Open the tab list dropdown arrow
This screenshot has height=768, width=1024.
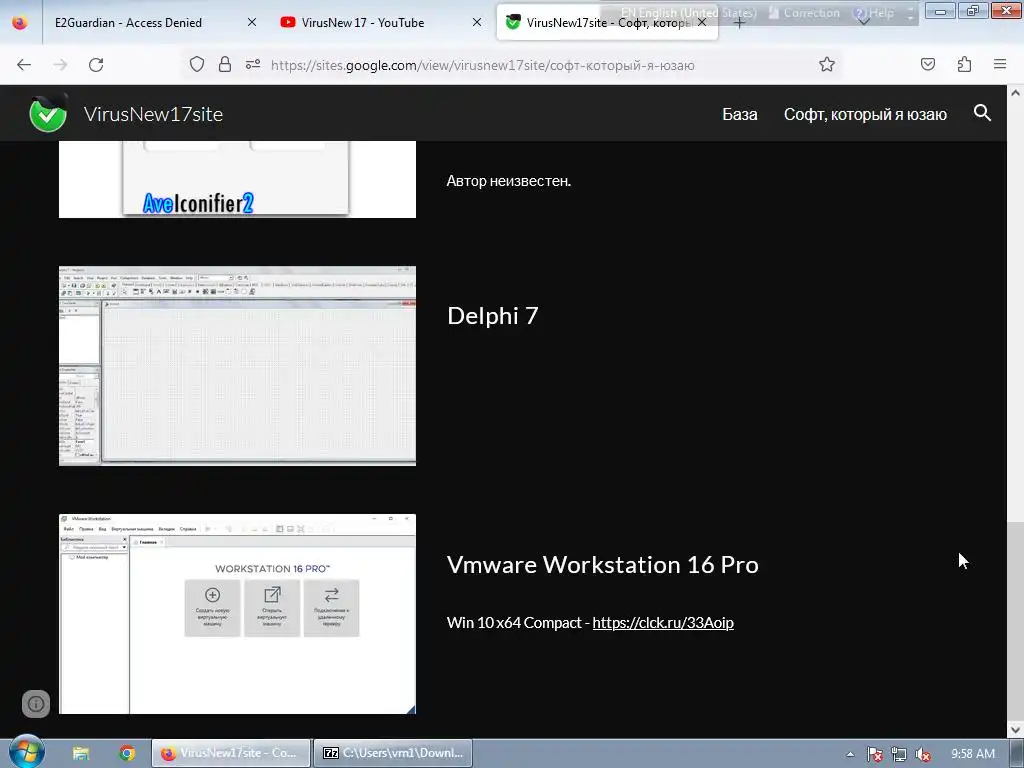863,22
